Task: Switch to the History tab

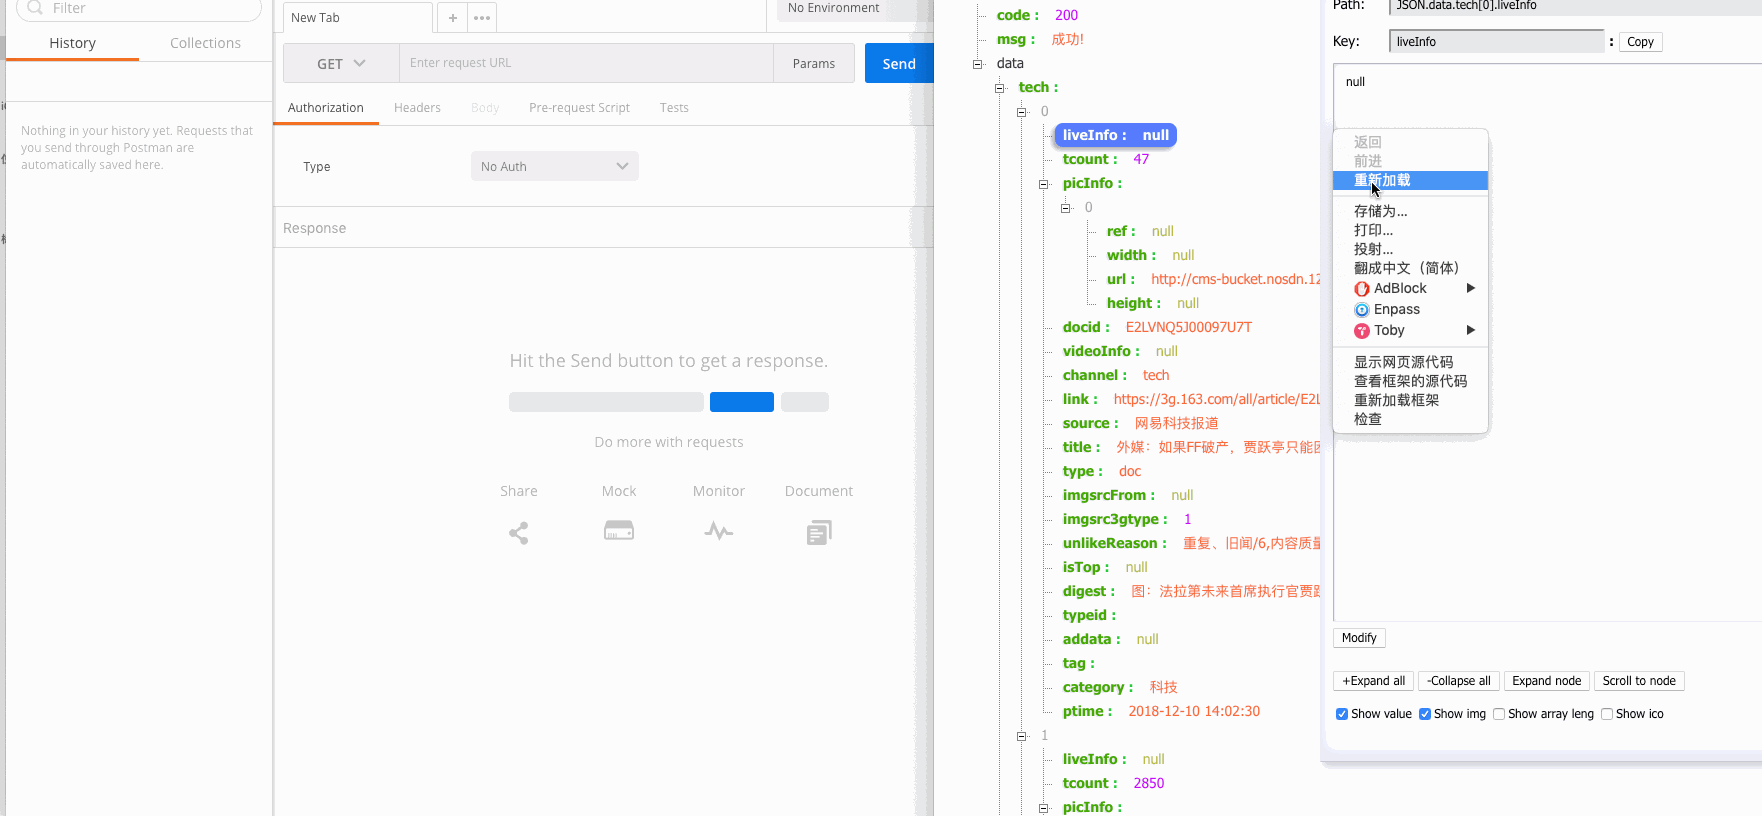Action: [x=72, y=43]
